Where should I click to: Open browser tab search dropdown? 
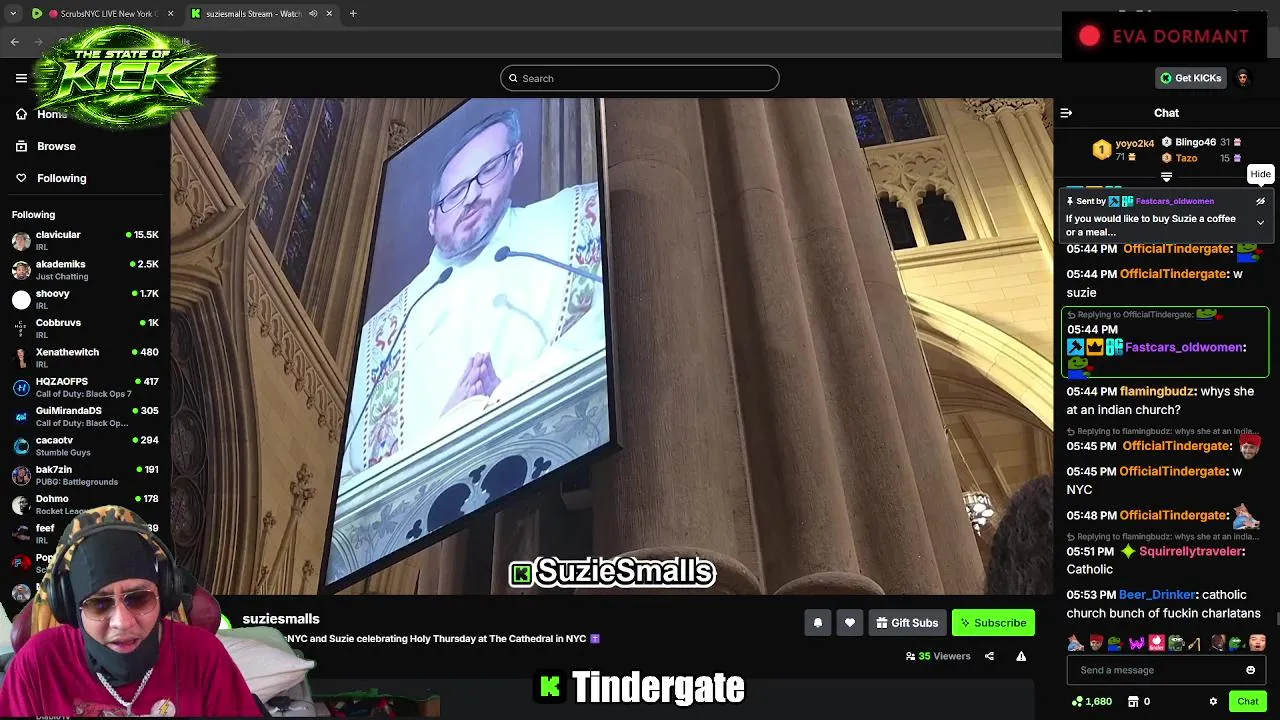click(13, 14)
